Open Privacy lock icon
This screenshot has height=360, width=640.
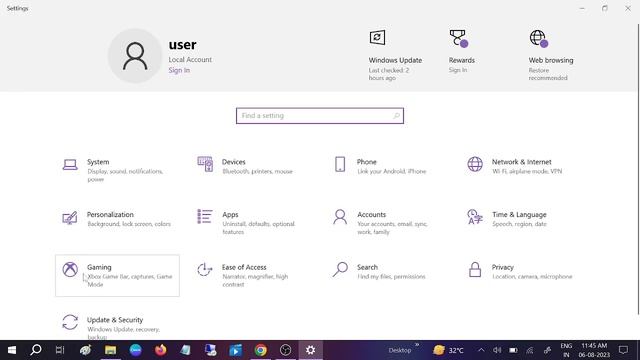pos(475,269)
